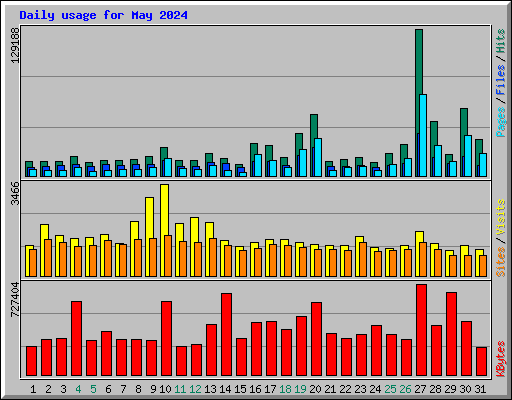This screenshot has height=400, width=512.
Task: Click green weekend day label 5
Action: pyautogui.click(x=93, y=389)
